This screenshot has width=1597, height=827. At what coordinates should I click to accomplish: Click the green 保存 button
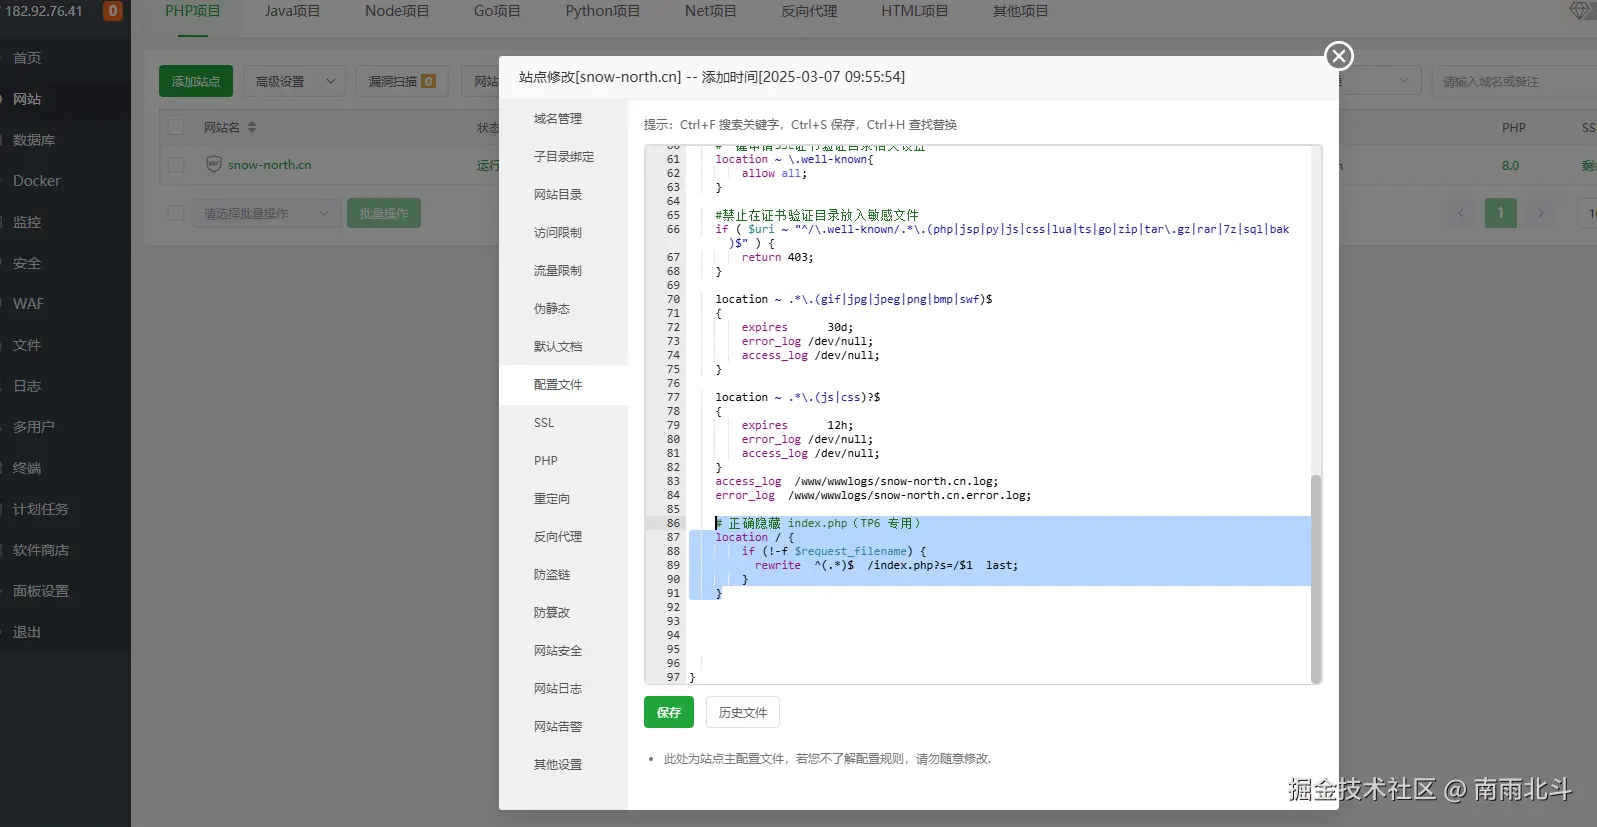pos(669,712)
